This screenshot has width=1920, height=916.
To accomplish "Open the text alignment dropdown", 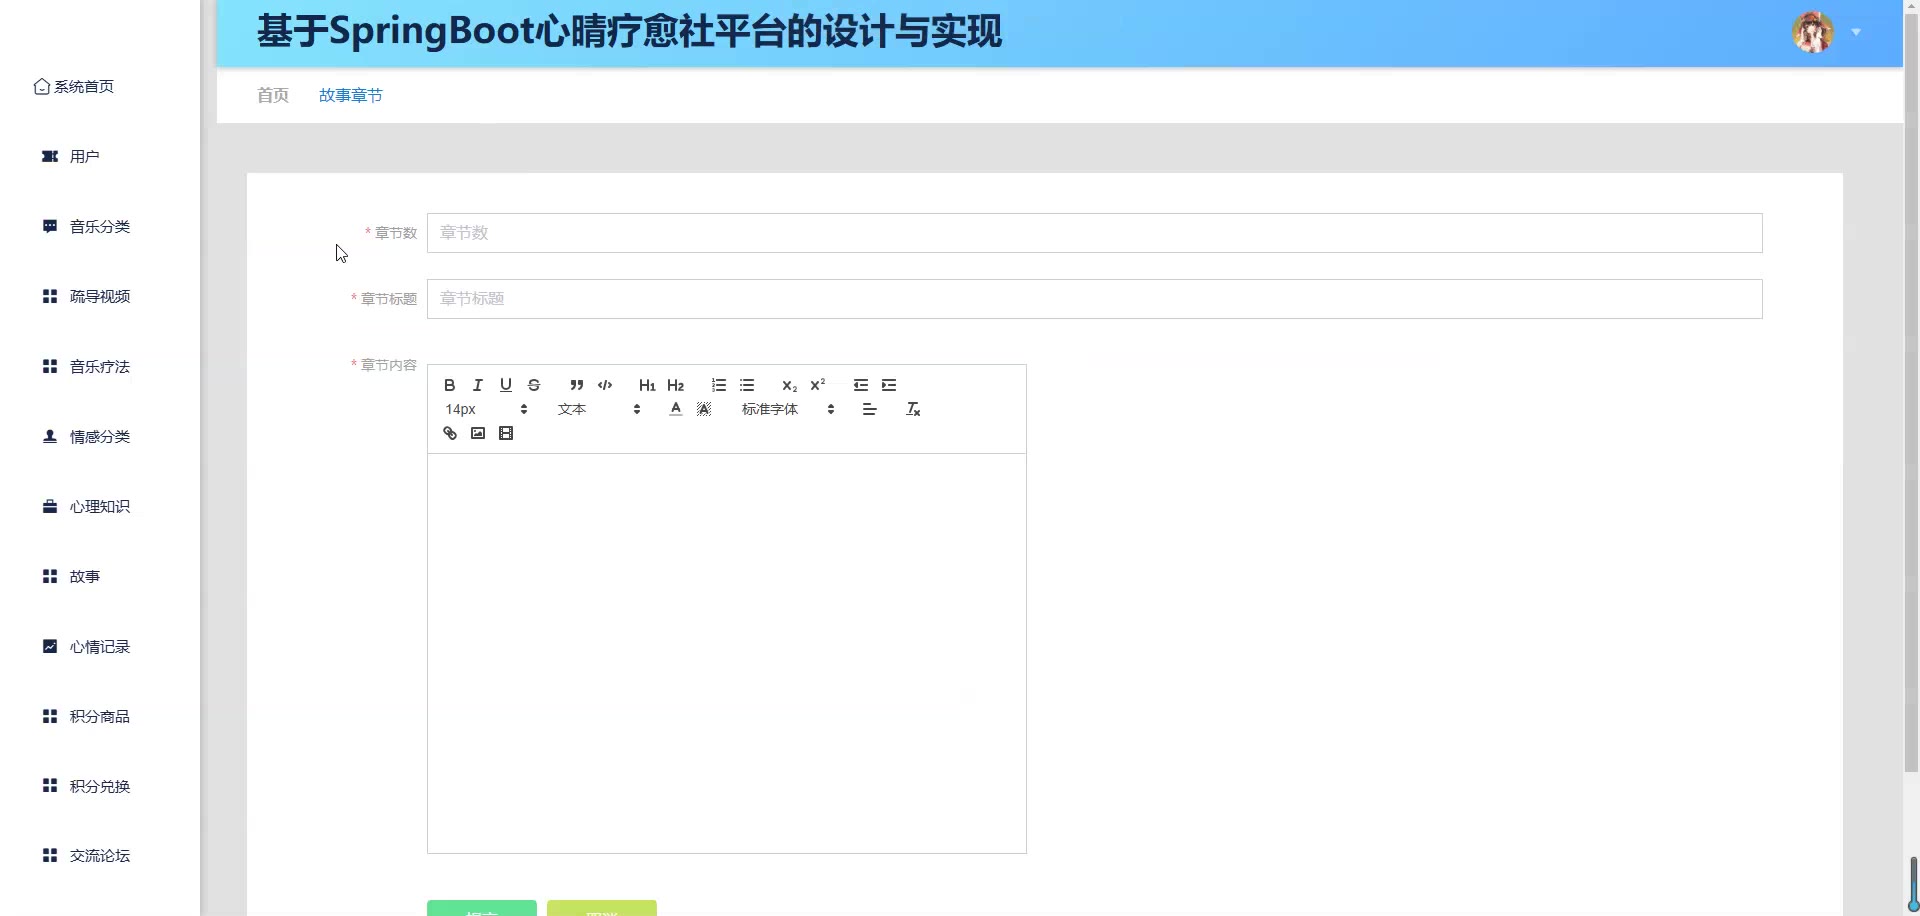I will [870, 409].
